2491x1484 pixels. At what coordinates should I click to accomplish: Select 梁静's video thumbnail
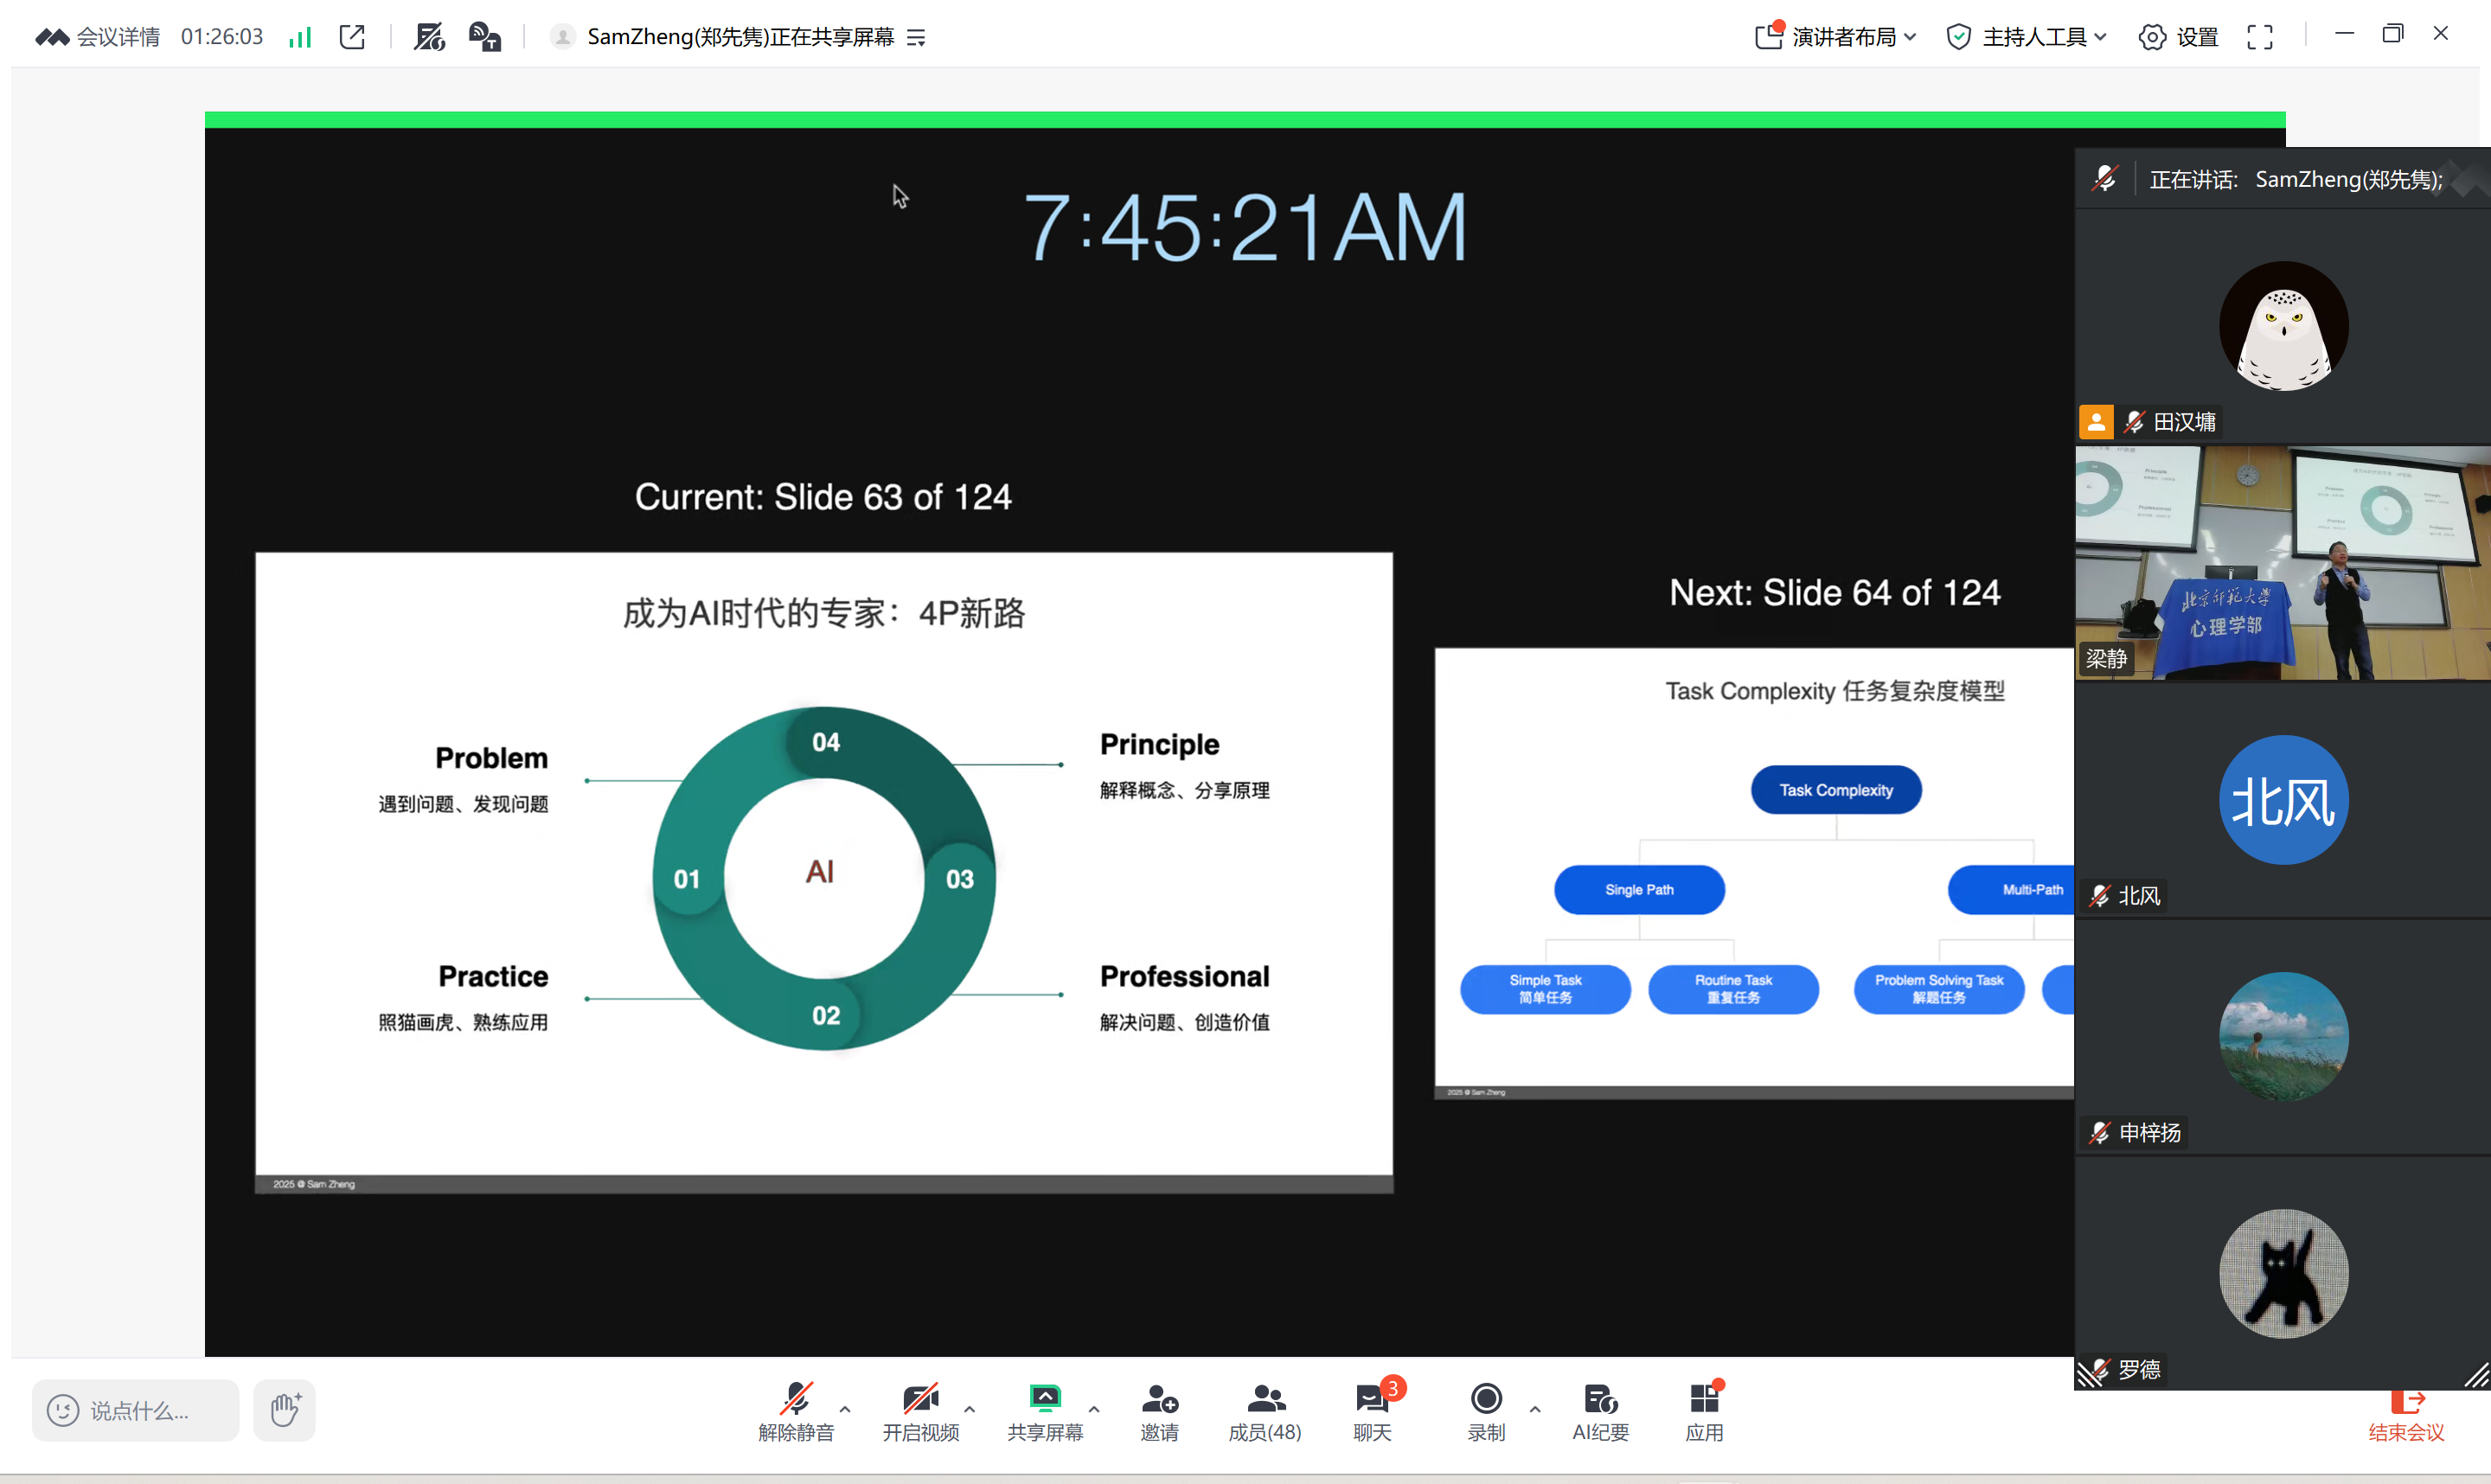pos(2282,563)
